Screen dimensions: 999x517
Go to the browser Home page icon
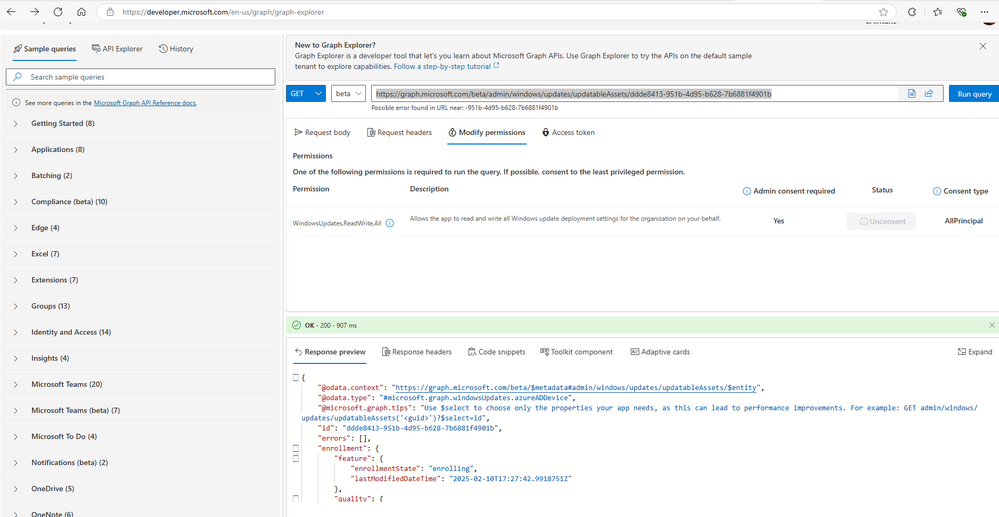pyautogui.click(x=81, y=11)
